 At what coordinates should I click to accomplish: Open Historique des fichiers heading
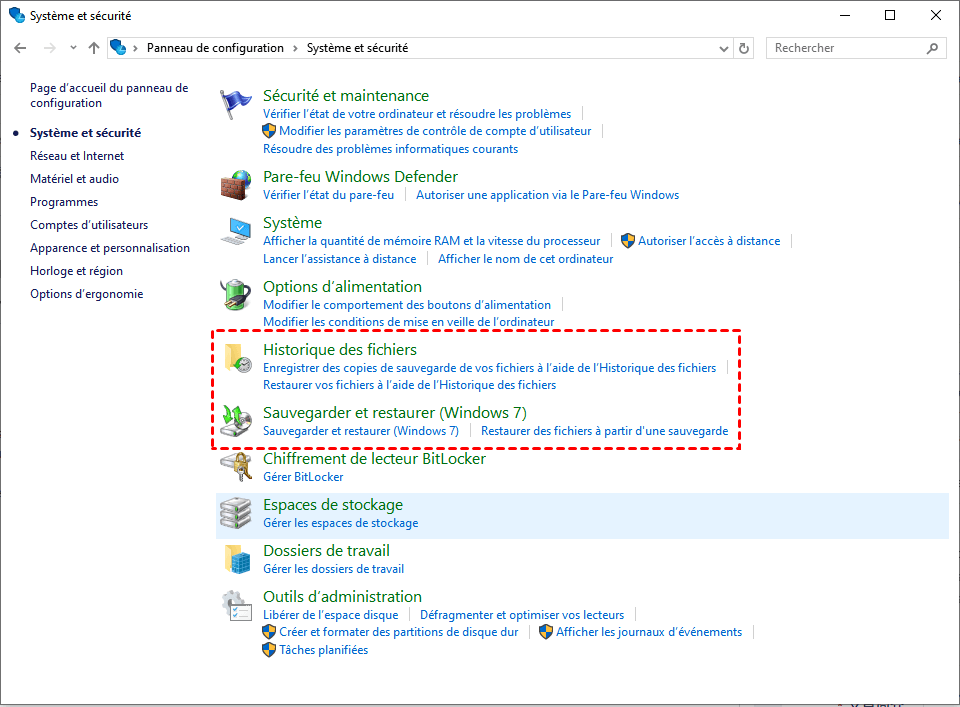pos(340,350)
